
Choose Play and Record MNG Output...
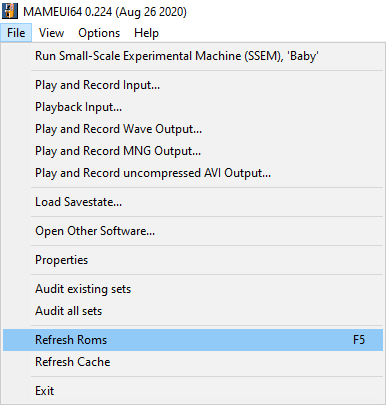pos(193,151)
